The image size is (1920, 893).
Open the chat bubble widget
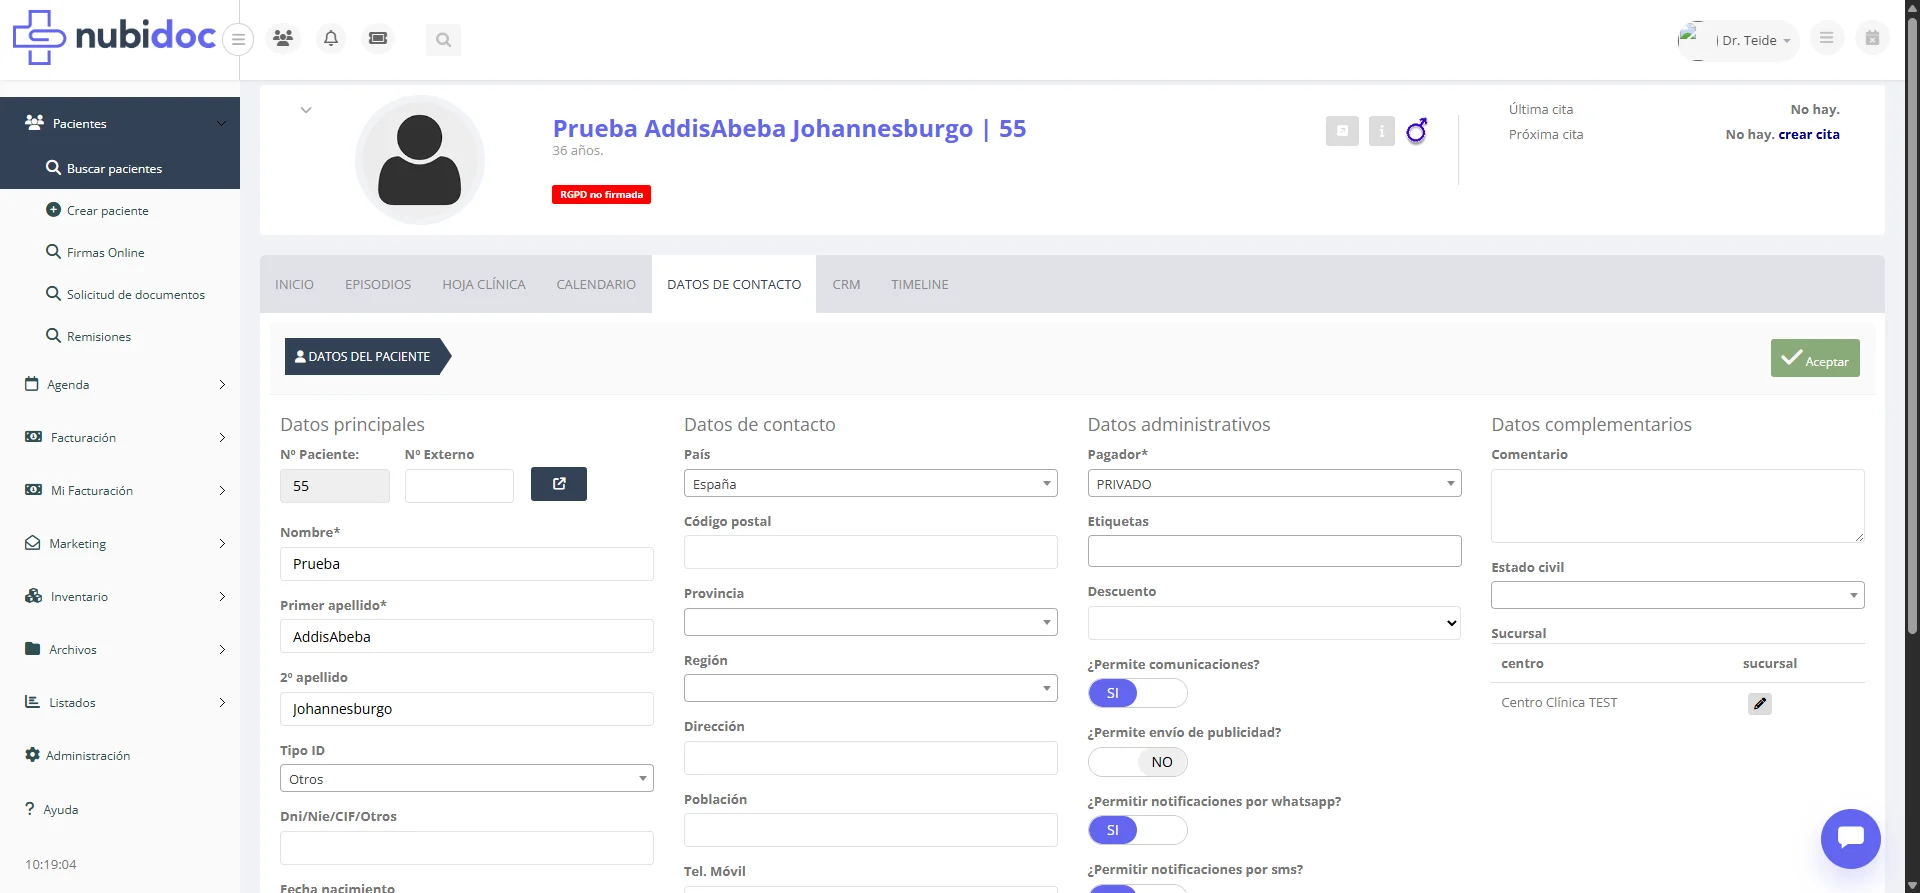tap(1851, 838)
